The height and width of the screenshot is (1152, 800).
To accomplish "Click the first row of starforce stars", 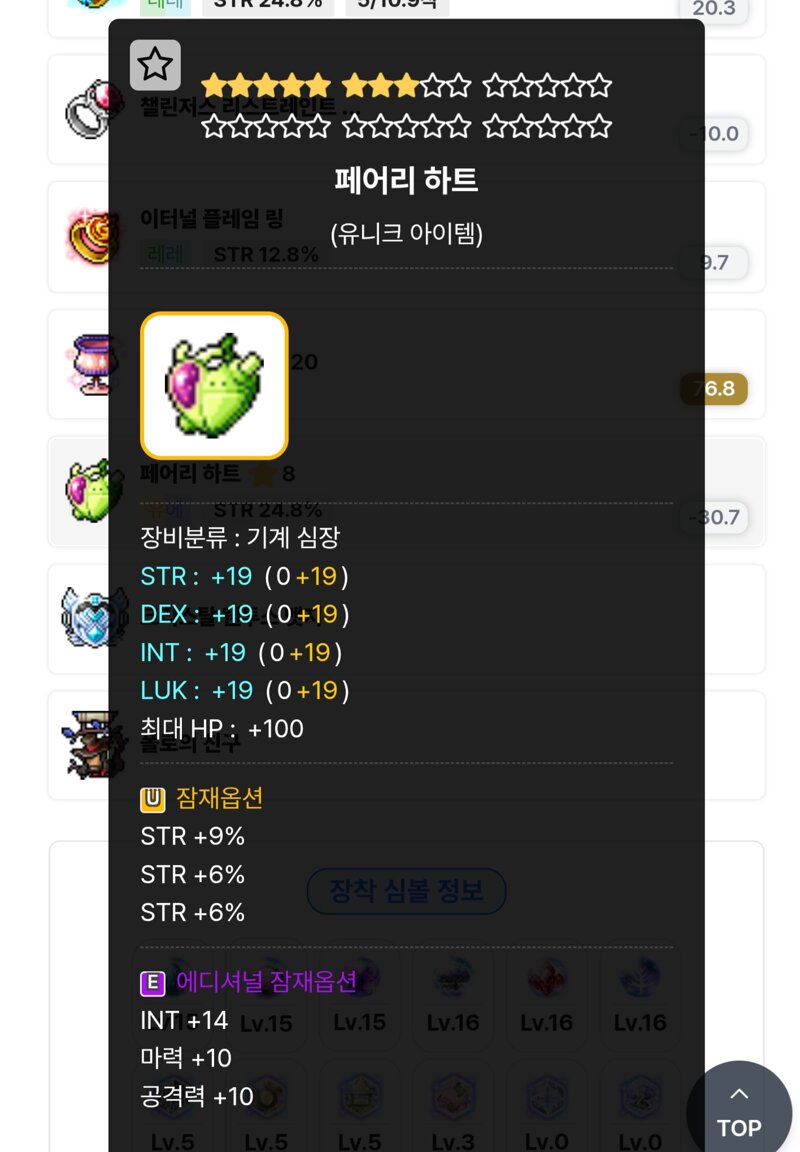I will pos(406,86).
